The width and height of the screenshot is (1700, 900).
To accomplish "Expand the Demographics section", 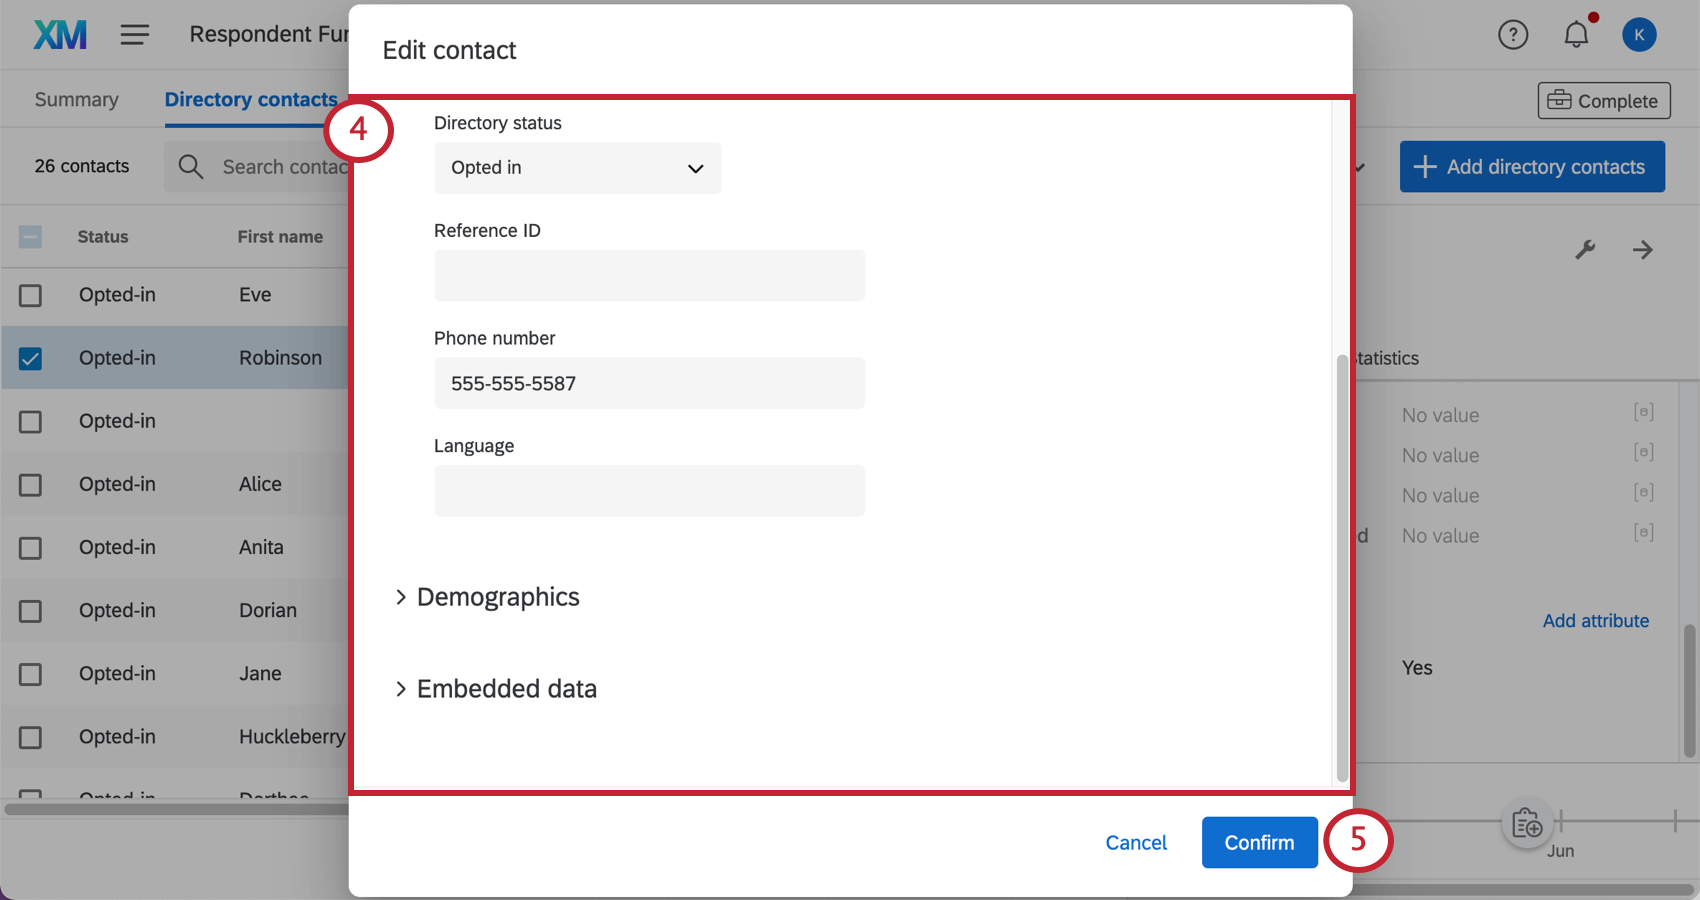I will click(497, 597).
